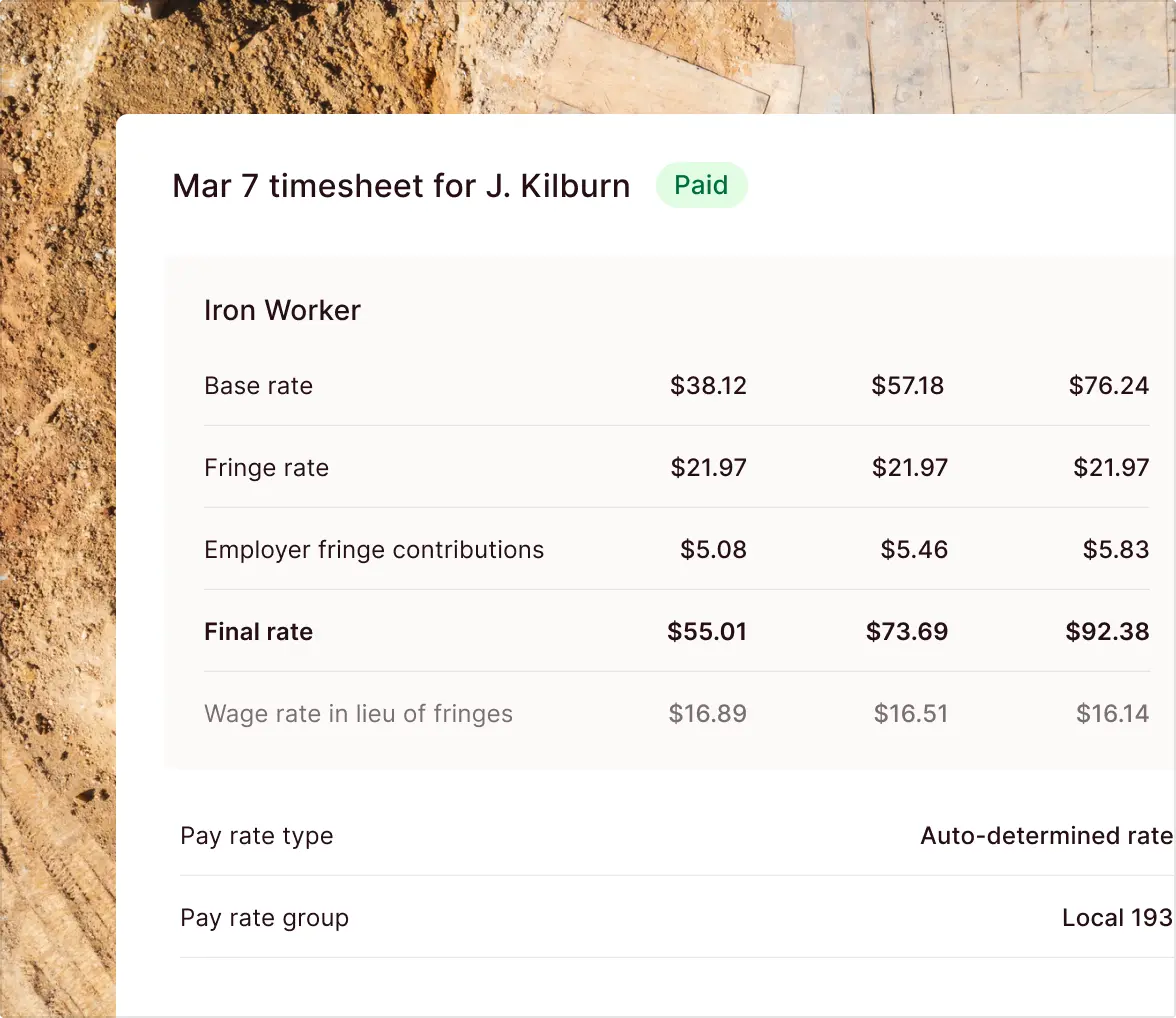Select the $76.24 base rate value

point(1108,386)
